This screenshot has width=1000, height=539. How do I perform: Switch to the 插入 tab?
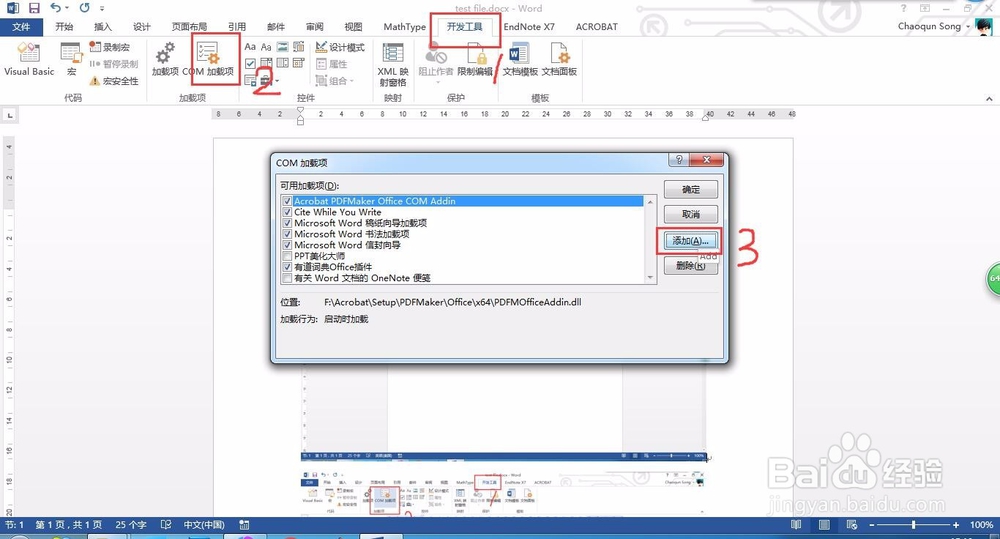click(x=102, y=26)
